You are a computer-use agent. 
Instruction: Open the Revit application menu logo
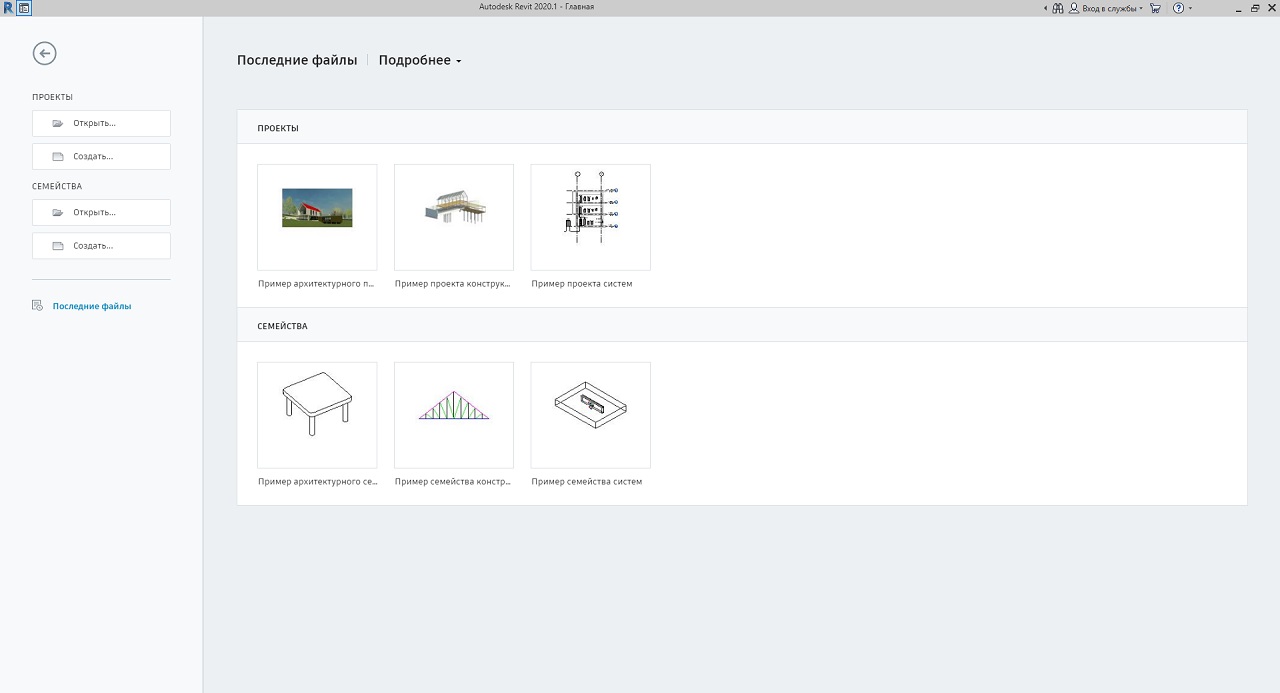coord(8,7)
